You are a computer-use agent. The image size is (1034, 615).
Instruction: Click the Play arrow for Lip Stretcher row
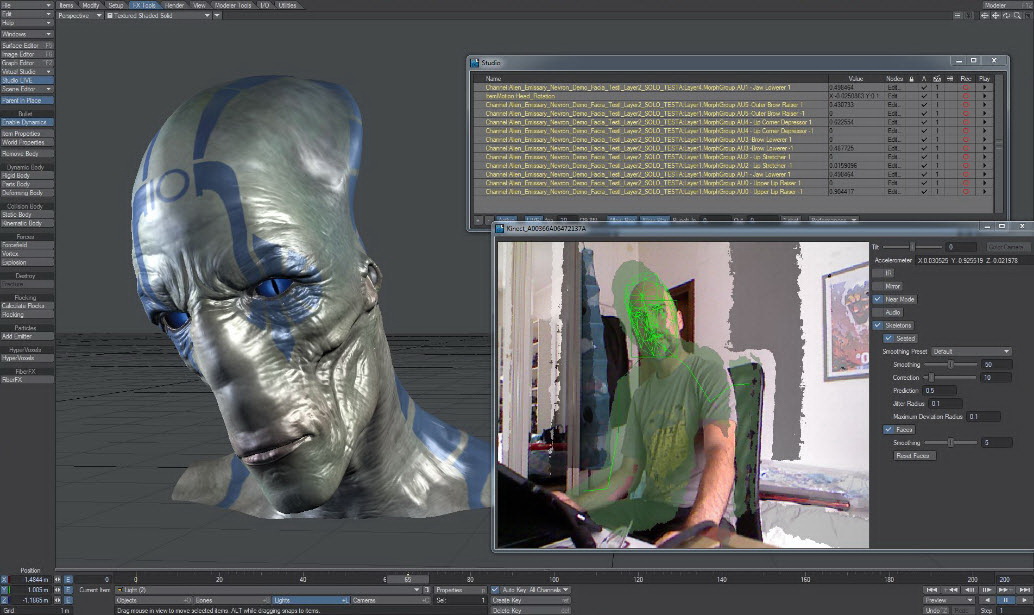(984, 157)
